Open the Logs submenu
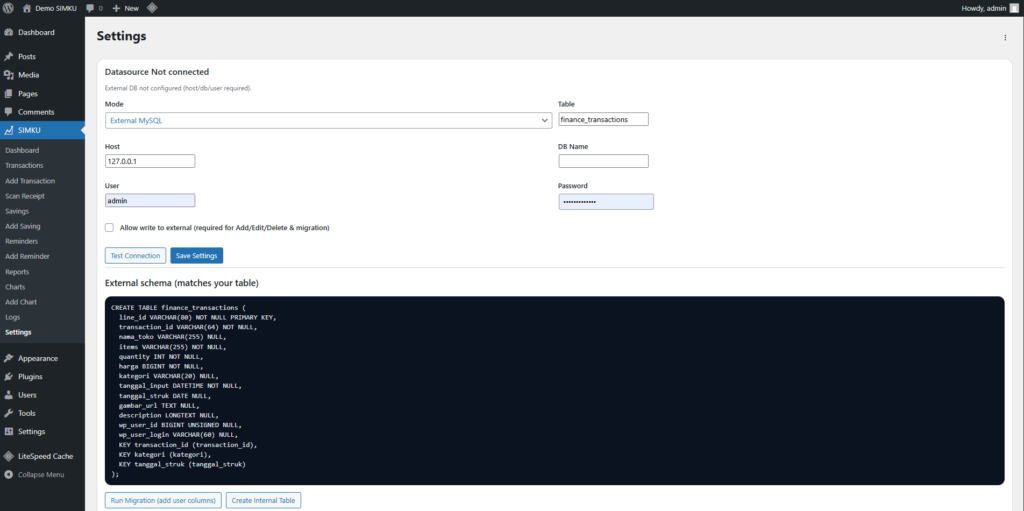The height and width of the screenshot is (511, 1024). (12, 317)
